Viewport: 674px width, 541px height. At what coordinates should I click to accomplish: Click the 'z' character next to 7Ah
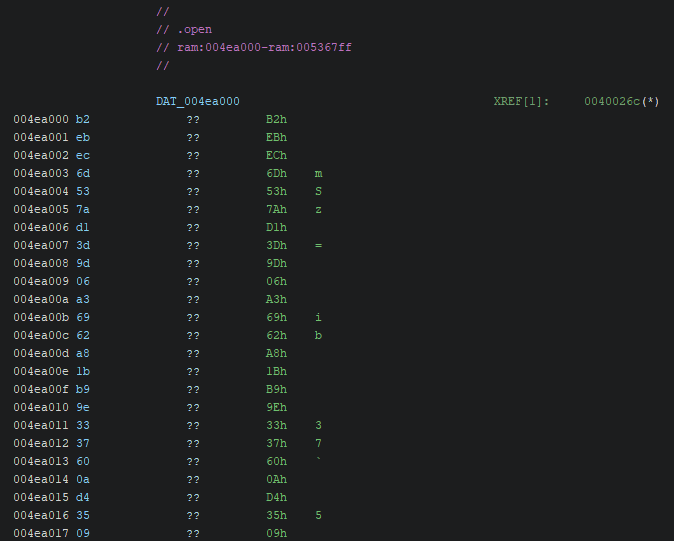pyautogui.click(x=318, y=210)
